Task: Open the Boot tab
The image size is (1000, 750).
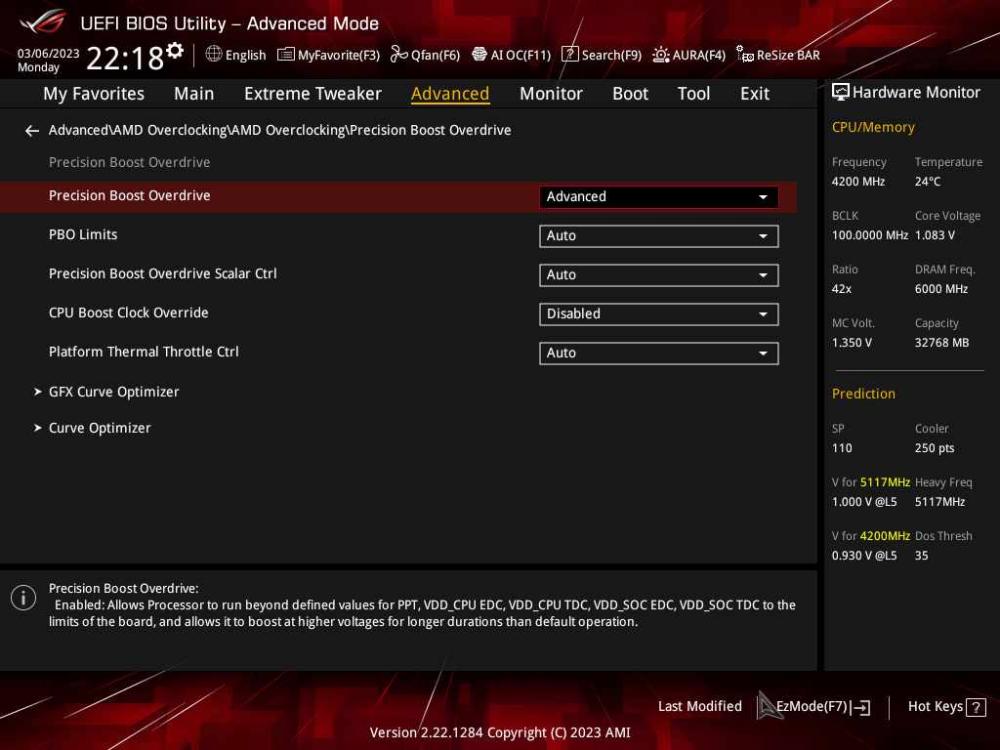Action: (x=630, y=94)
